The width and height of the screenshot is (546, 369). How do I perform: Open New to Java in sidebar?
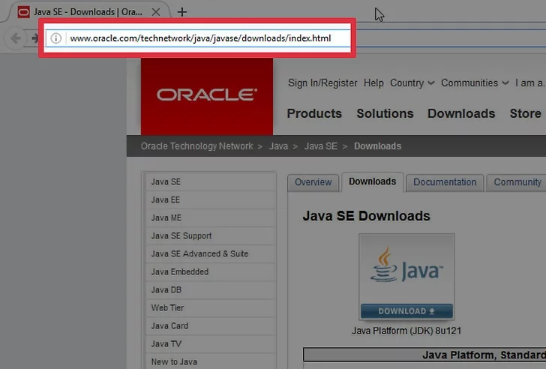pyautogui.click(x=211, y=362)
